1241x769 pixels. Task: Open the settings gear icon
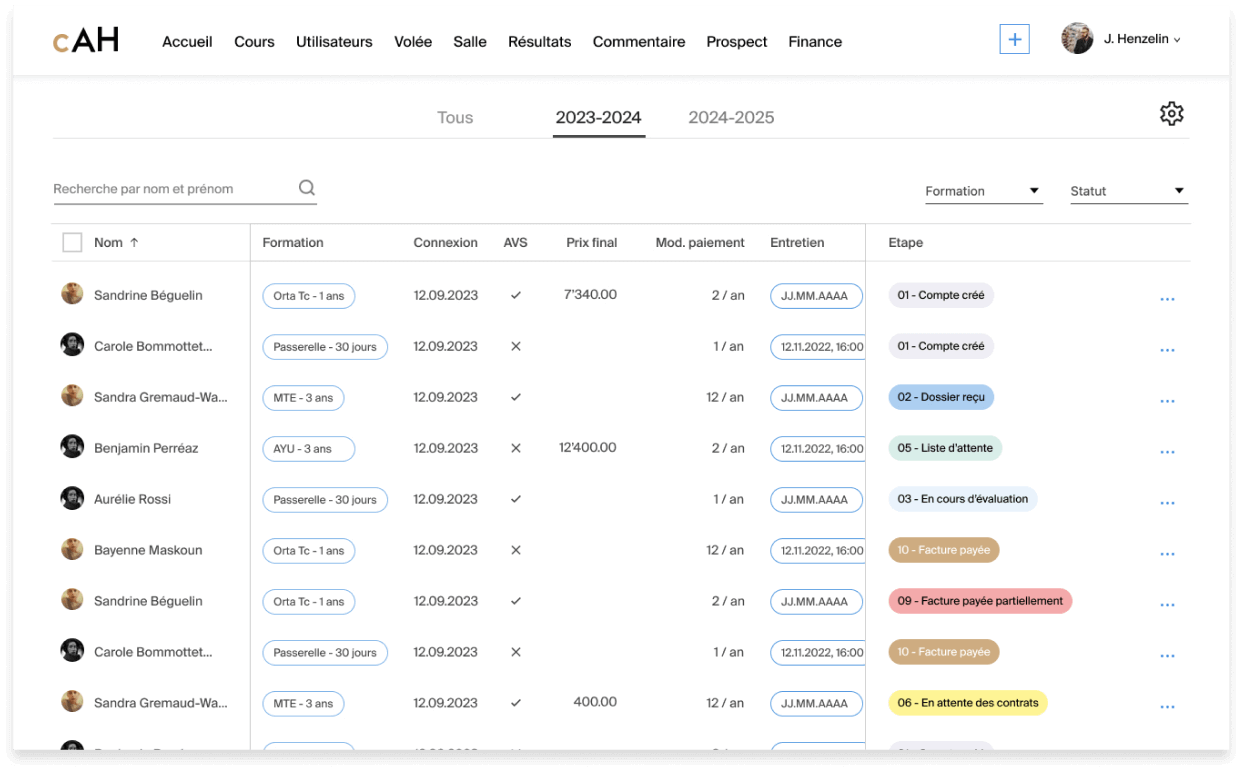(1171, 114)
